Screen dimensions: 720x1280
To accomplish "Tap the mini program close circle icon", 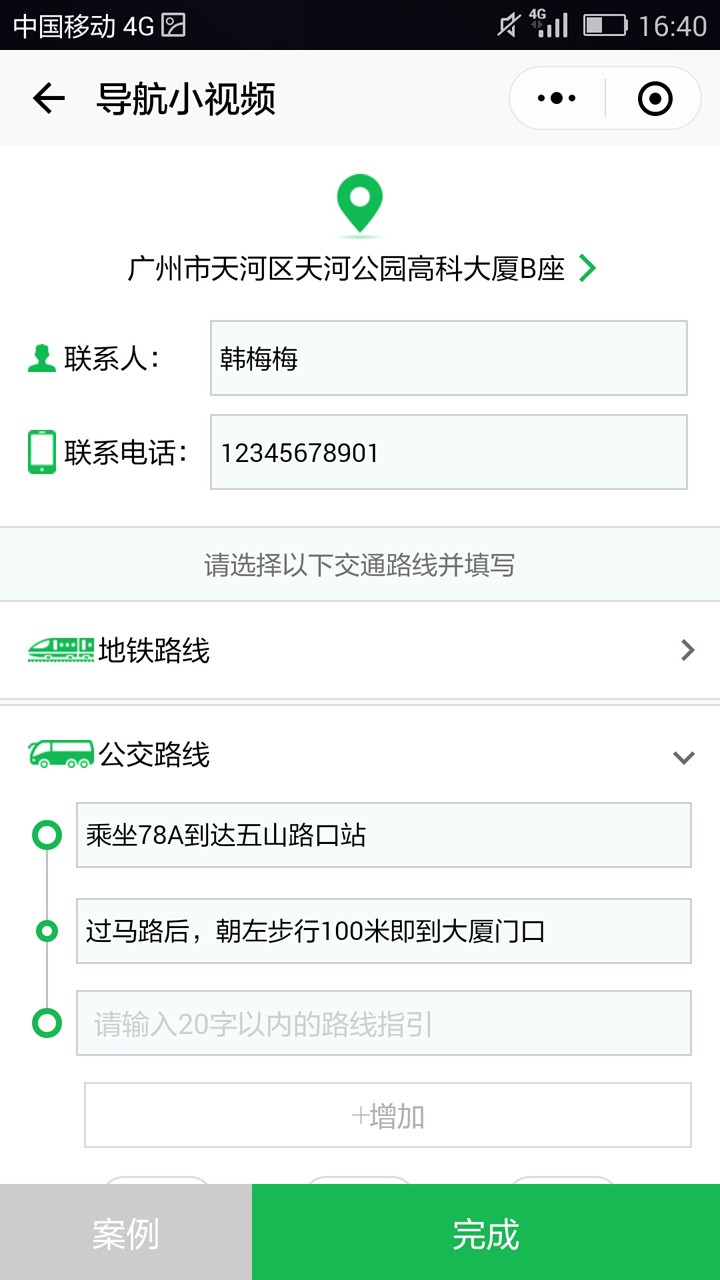I will pyautogui.click(x=655, y=98).
